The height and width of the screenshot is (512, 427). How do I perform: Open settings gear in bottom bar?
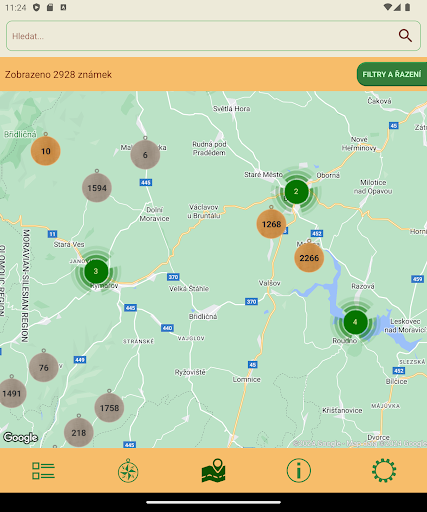[x=384, y=470]
